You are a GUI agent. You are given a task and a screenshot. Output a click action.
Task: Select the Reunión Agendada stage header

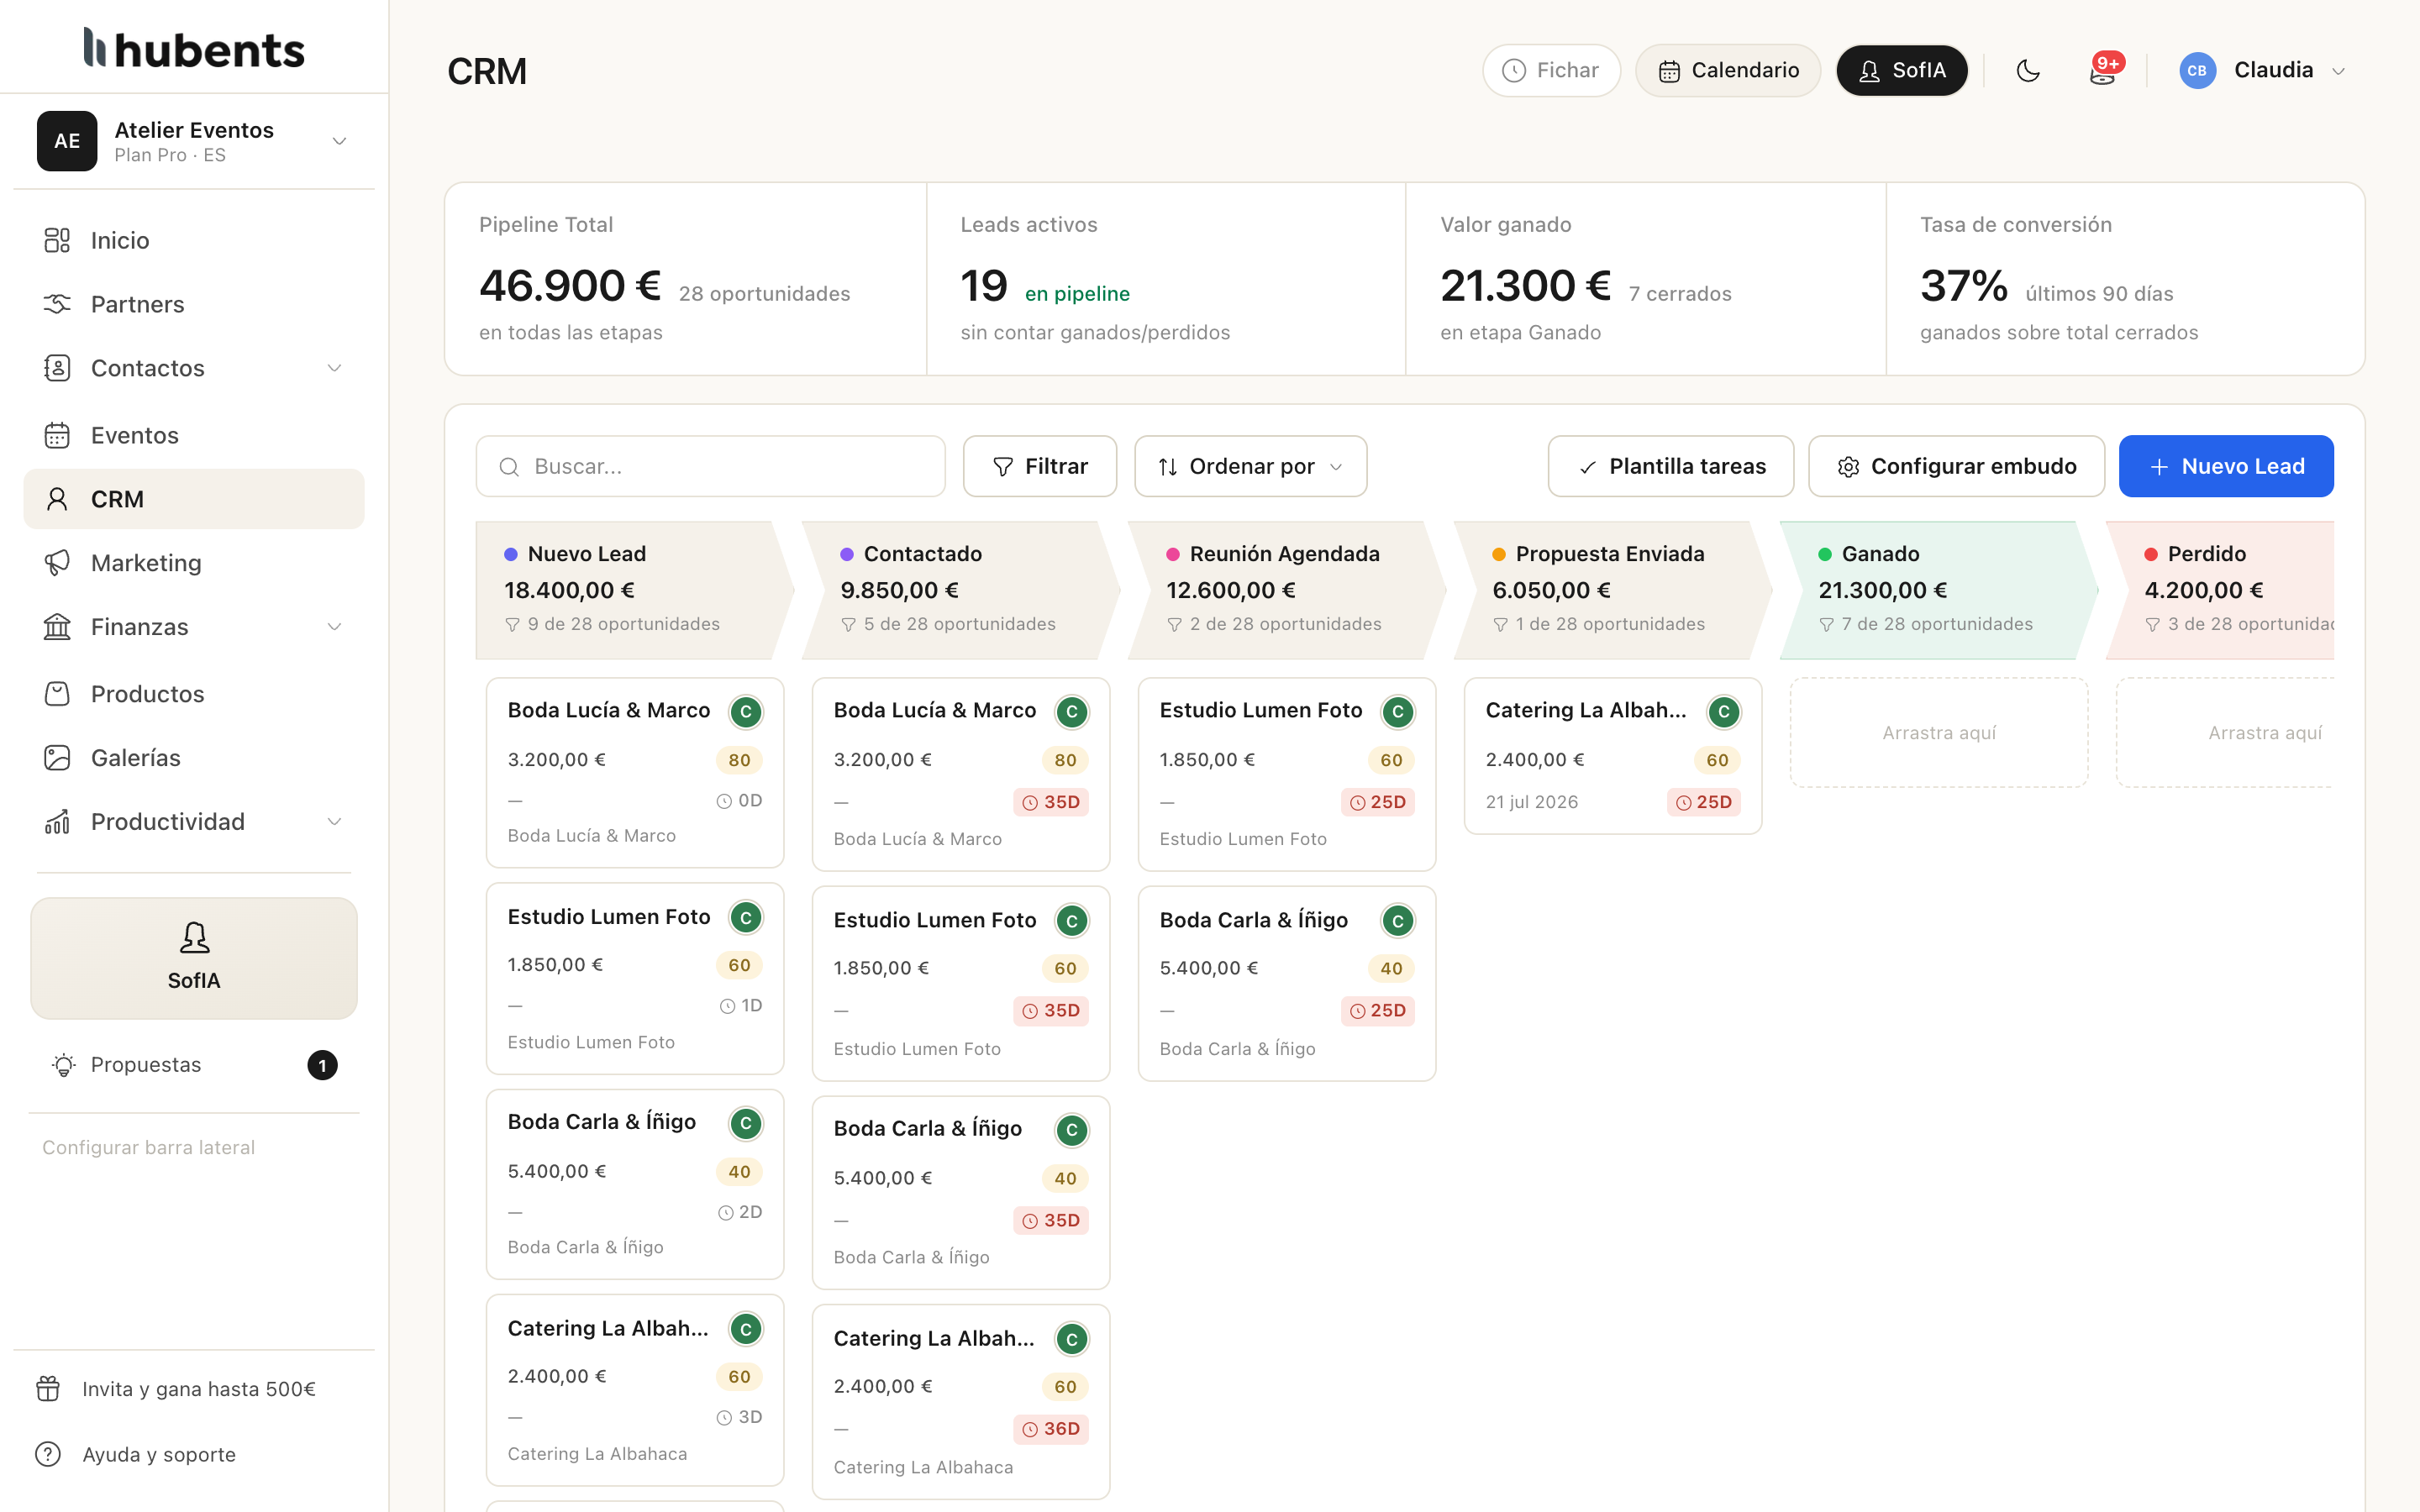coord(1286,590)
